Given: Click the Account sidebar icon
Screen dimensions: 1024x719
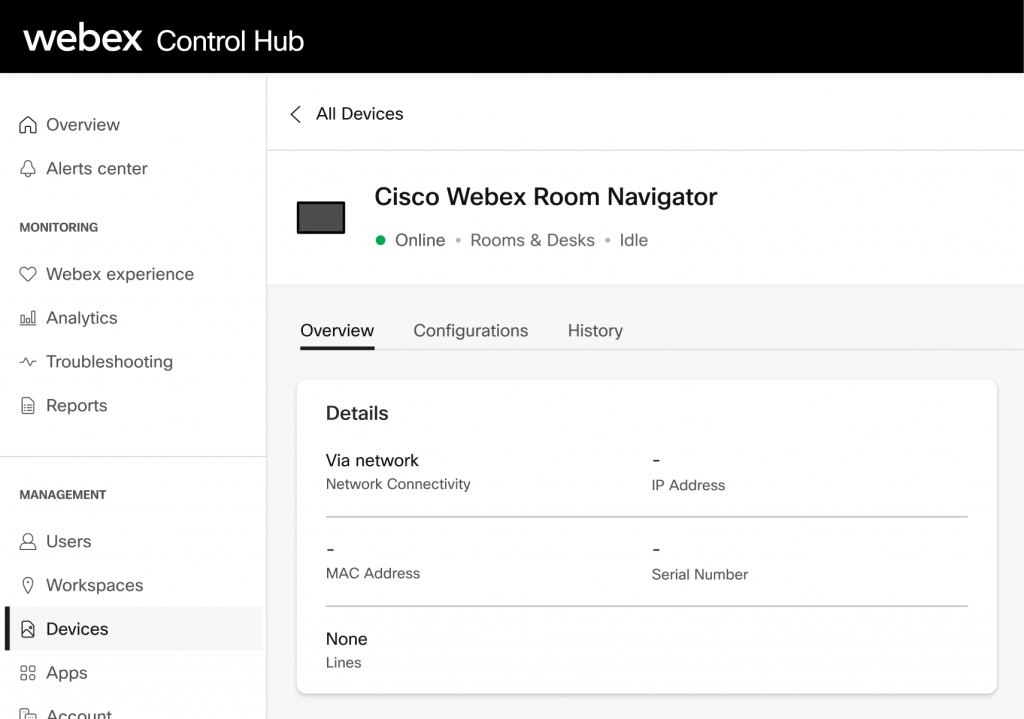Looking at the screenshot, I should tap(28, 713).
